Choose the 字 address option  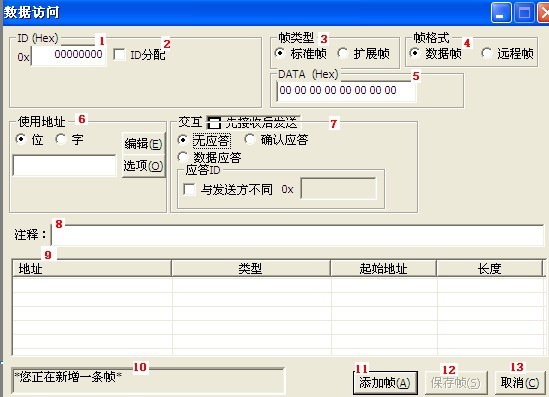[x=61, y=139]
